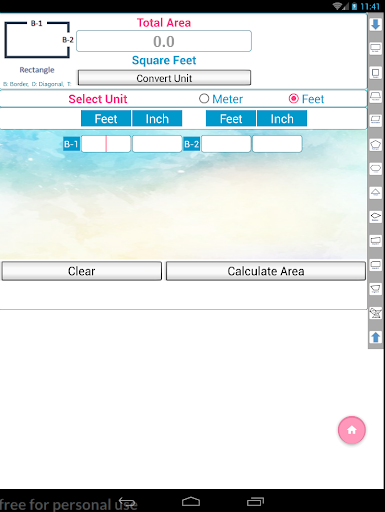The image size is (385, 512).
Task: Focus the B-2 inch input field
Action: tap(277, 144)
